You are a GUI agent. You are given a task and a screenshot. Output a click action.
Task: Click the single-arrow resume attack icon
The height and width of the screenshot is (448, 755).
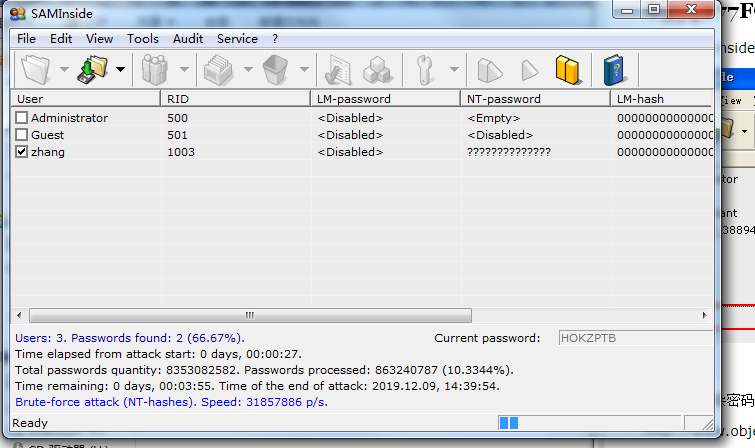tap(529, 70)
